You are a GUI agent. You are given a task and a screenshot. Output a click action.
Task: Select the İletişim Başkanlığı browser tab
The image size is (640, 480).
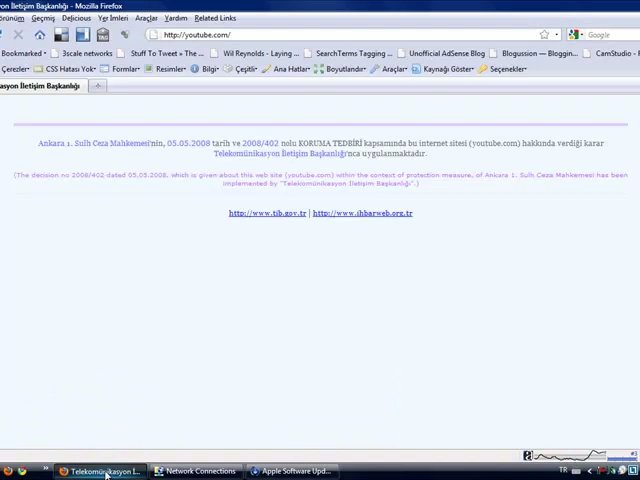[x=42, y=86]
